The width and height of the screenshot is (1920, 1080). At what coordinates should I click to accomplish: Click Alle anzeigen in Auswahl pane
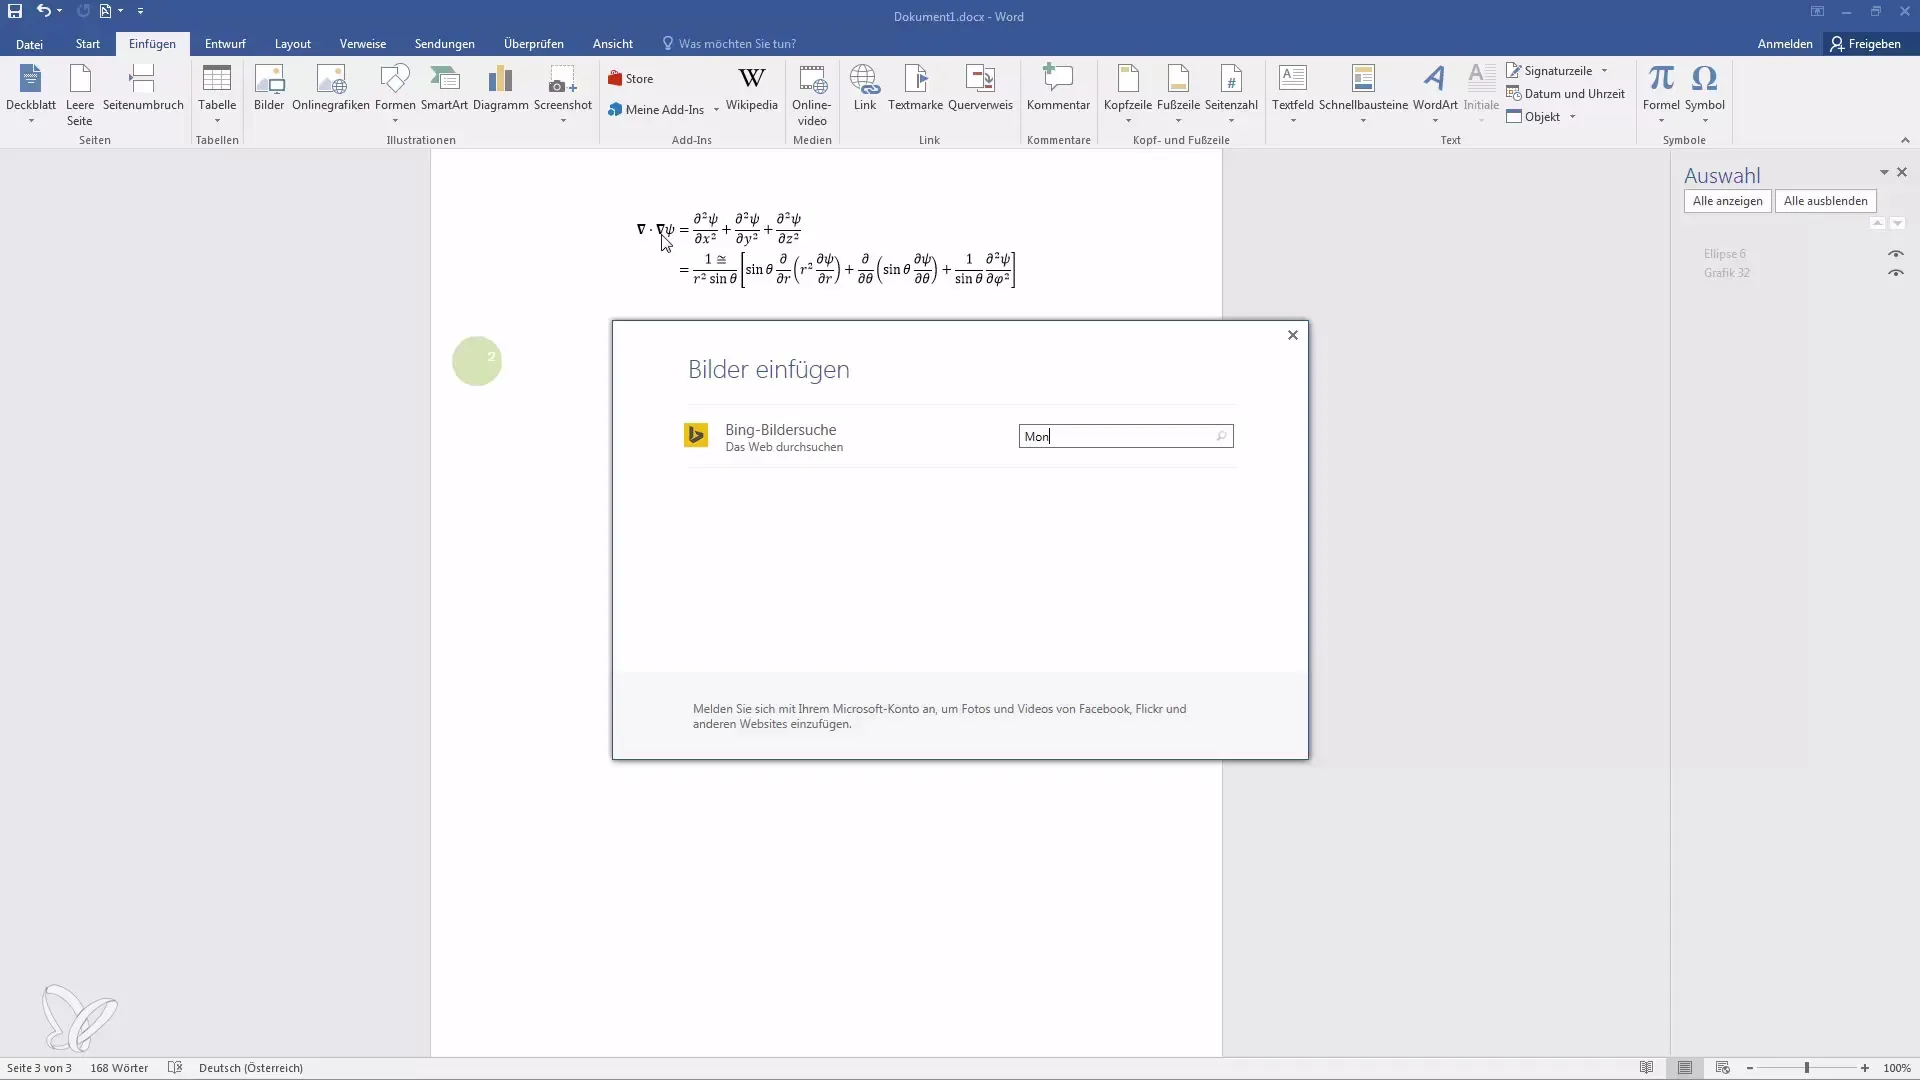tap(1727, 201)
